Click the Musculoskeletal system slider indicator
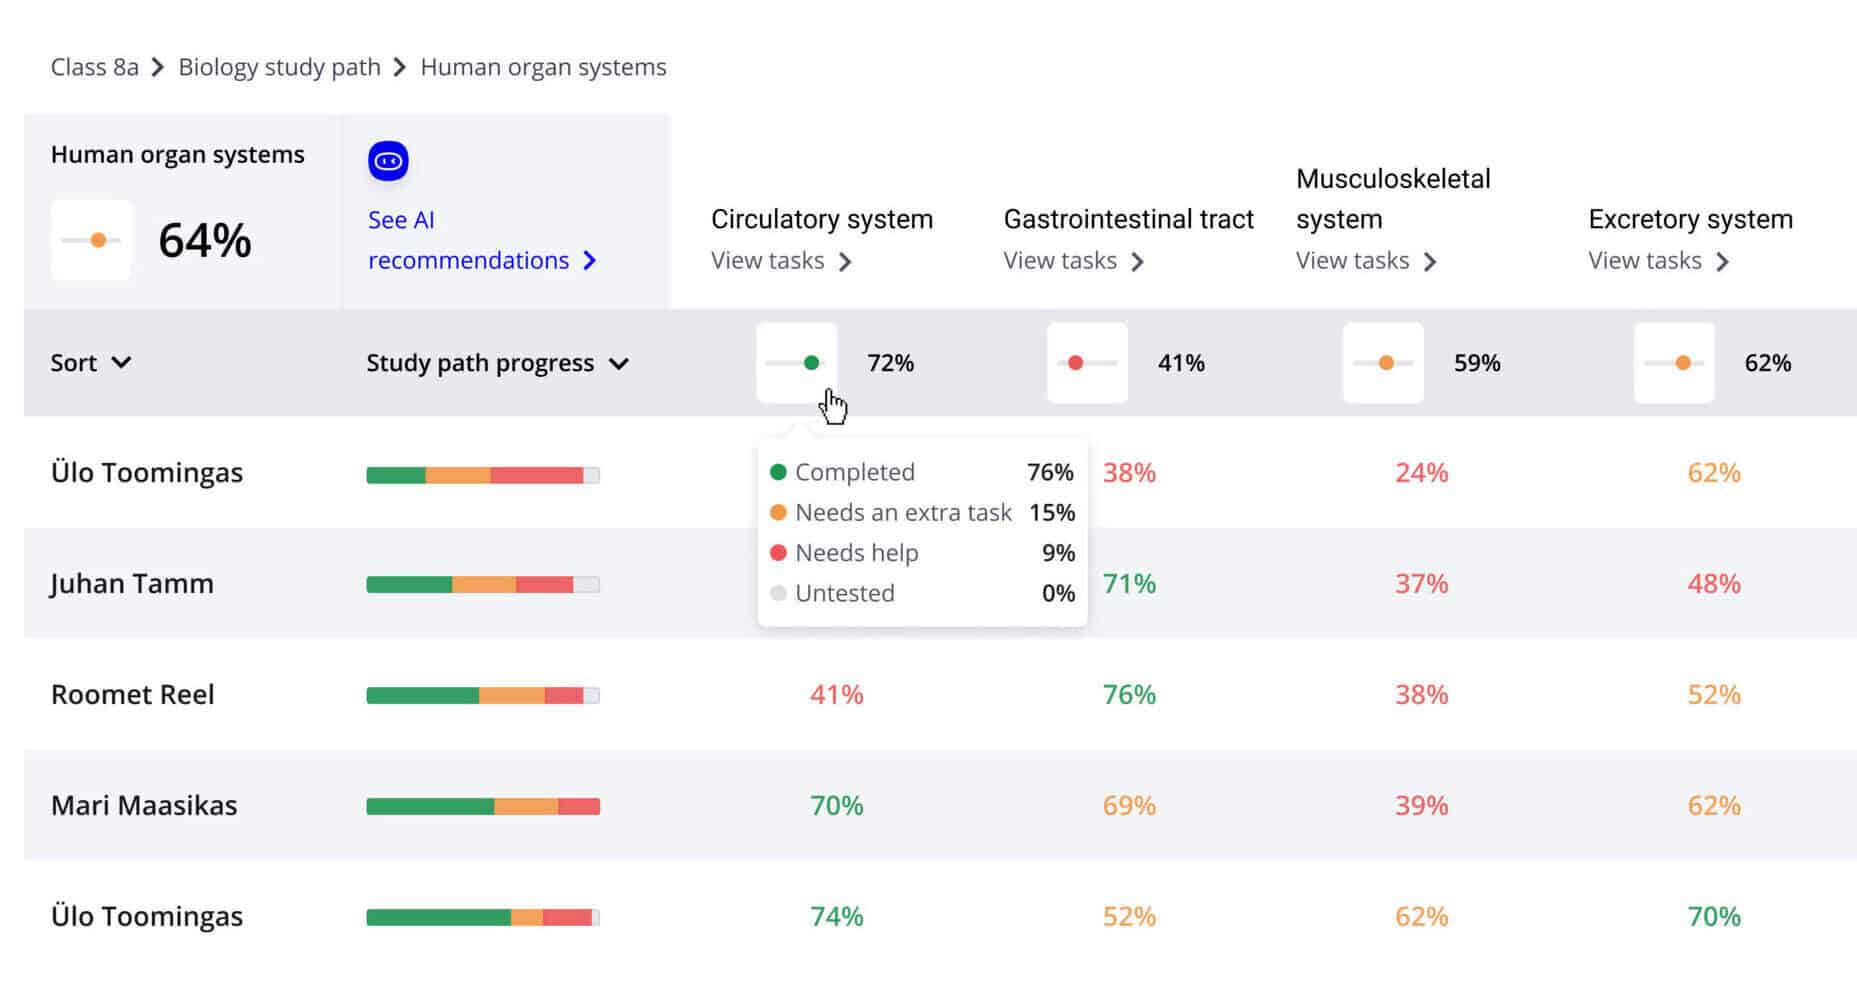Screen dimensions: 1857x988 point(1382,363)
